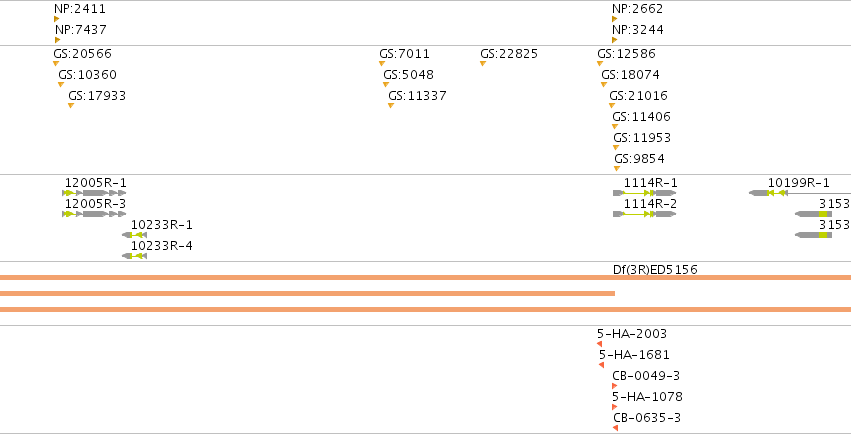Select the NP:7437 insertion label
The height and width of the screenshot is (434, 851).
(81, 29)
